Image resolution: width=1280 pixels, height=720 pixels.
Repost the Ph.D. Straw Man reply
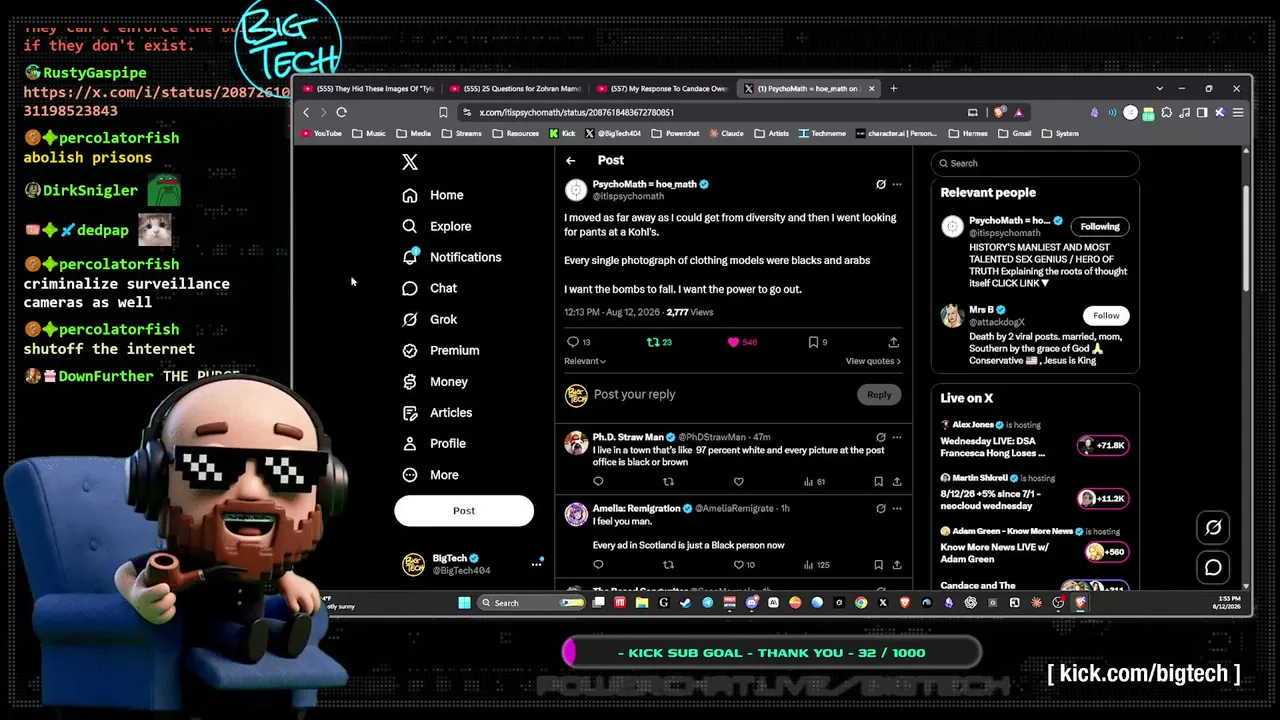tap(668, 482)
